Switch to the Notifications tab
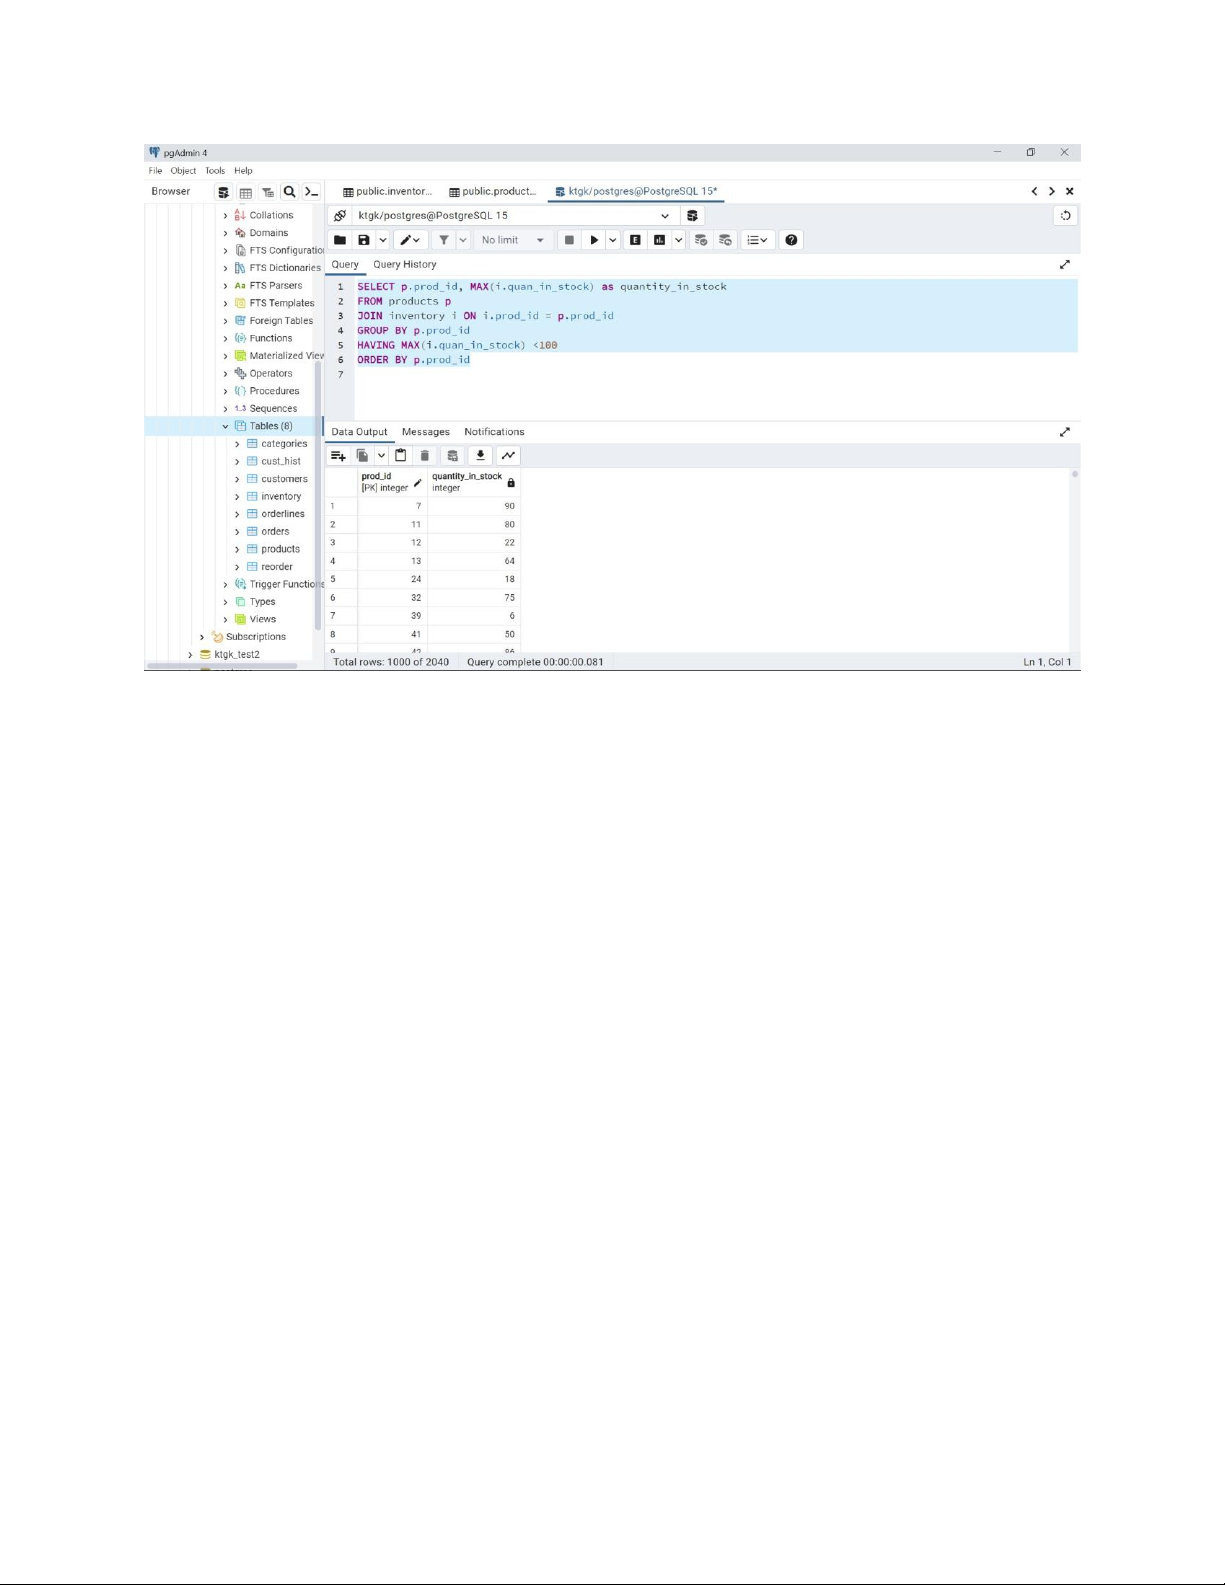This screenshot has height=1585, width=1225. tap(494, 432)
